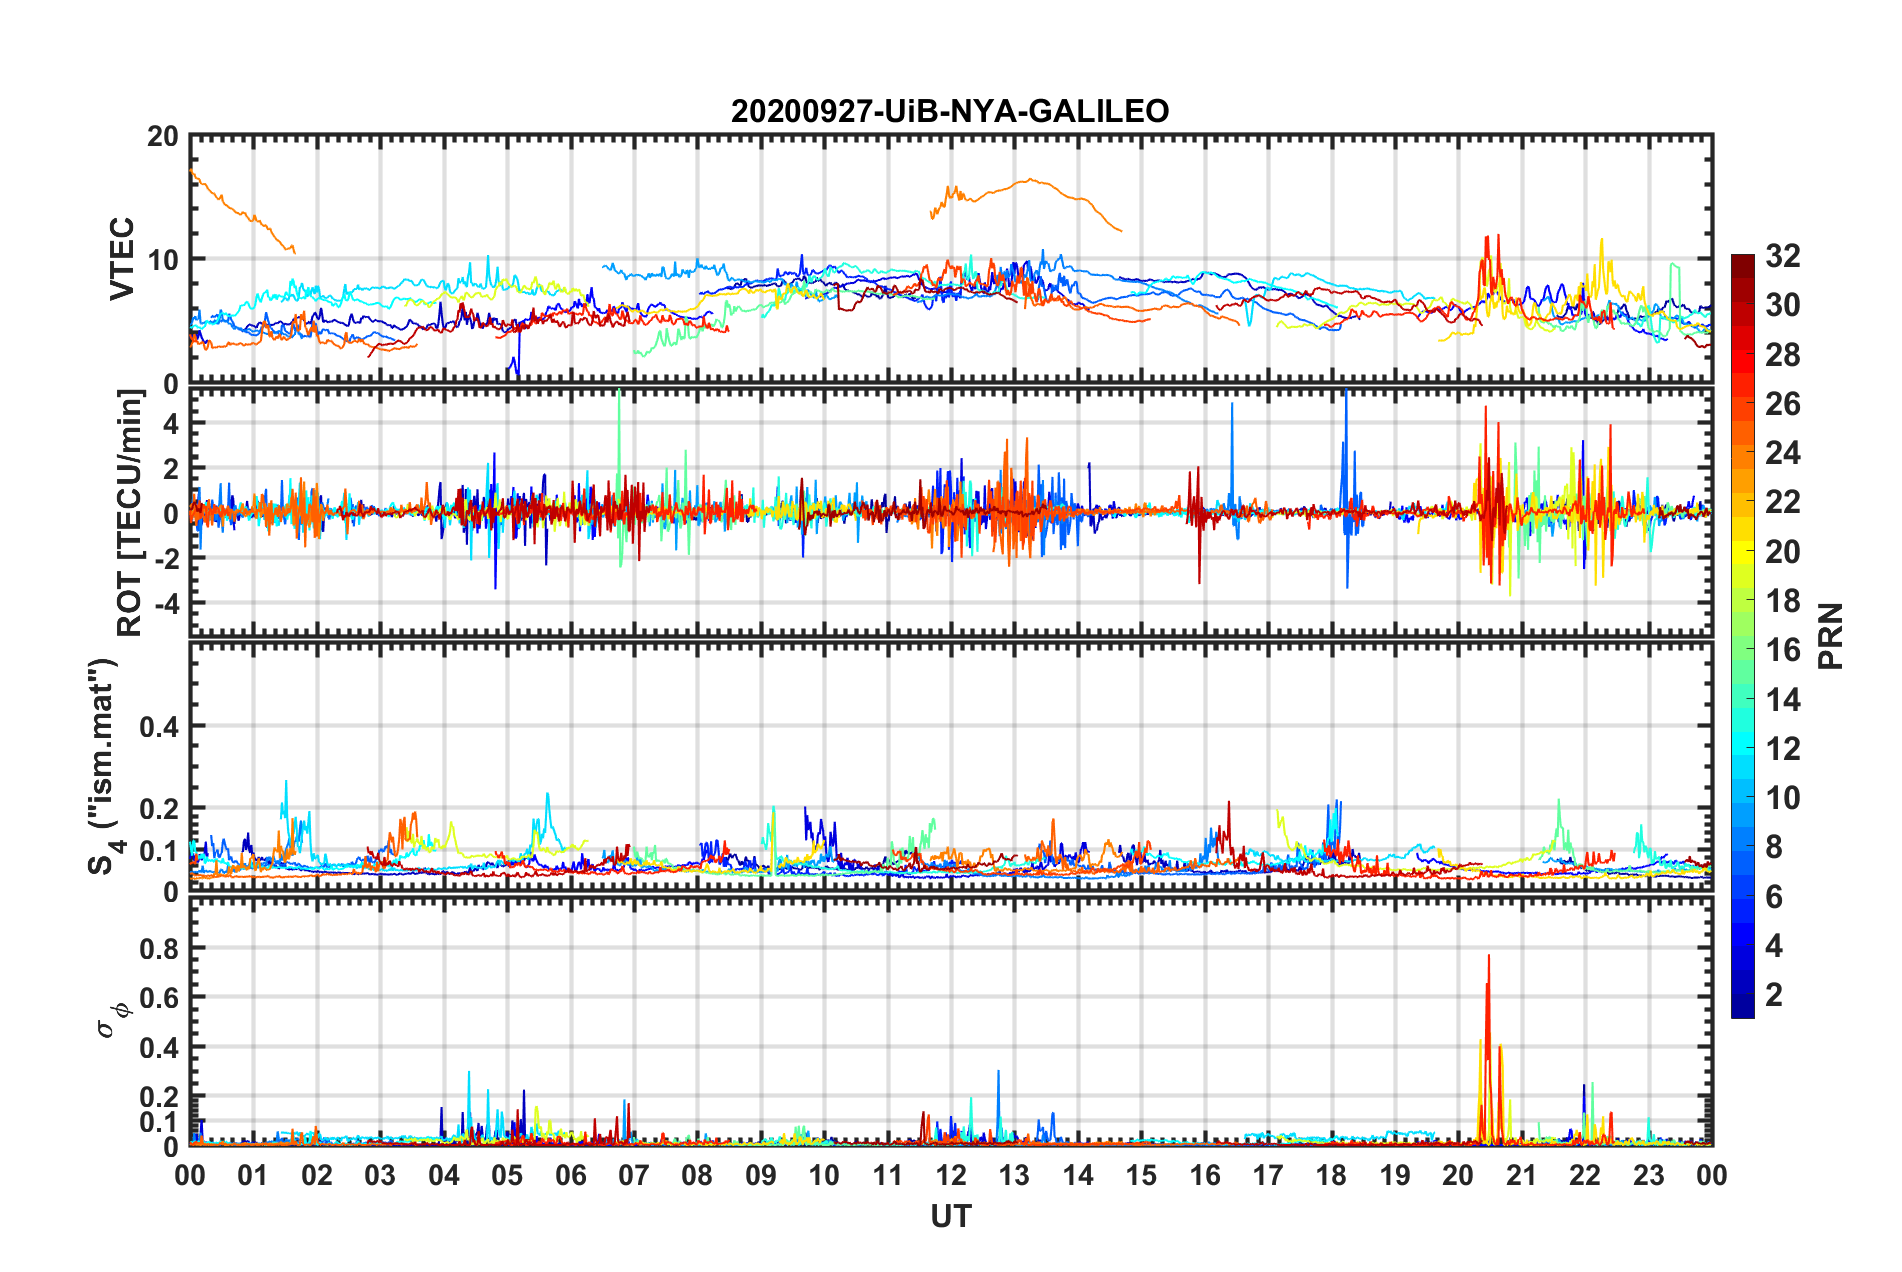Click the UT x-axis label
The width and height of the screenshot is (1902, 1272).
[951, 1216]
